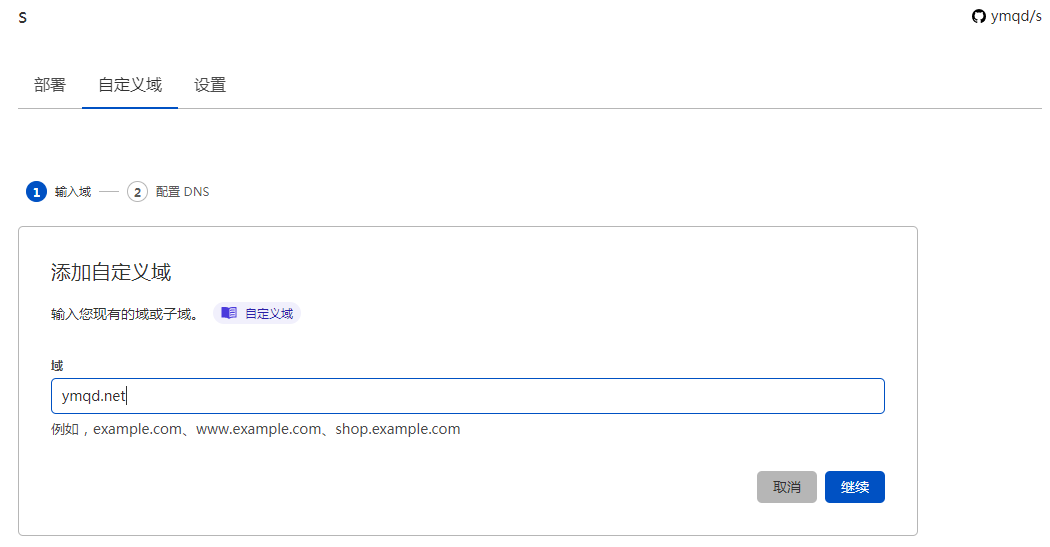Click the step 2 circle indicator
The image size is (1050, 547).
point(137,192)
